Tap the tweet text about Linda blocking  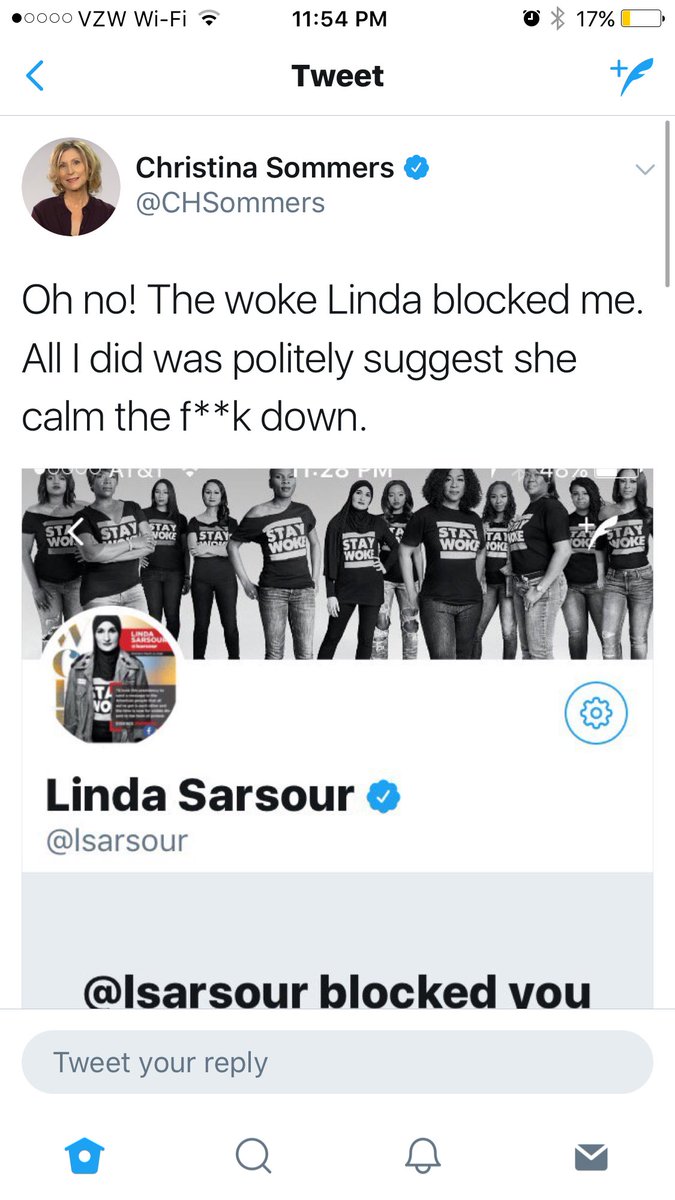(331, 359)
